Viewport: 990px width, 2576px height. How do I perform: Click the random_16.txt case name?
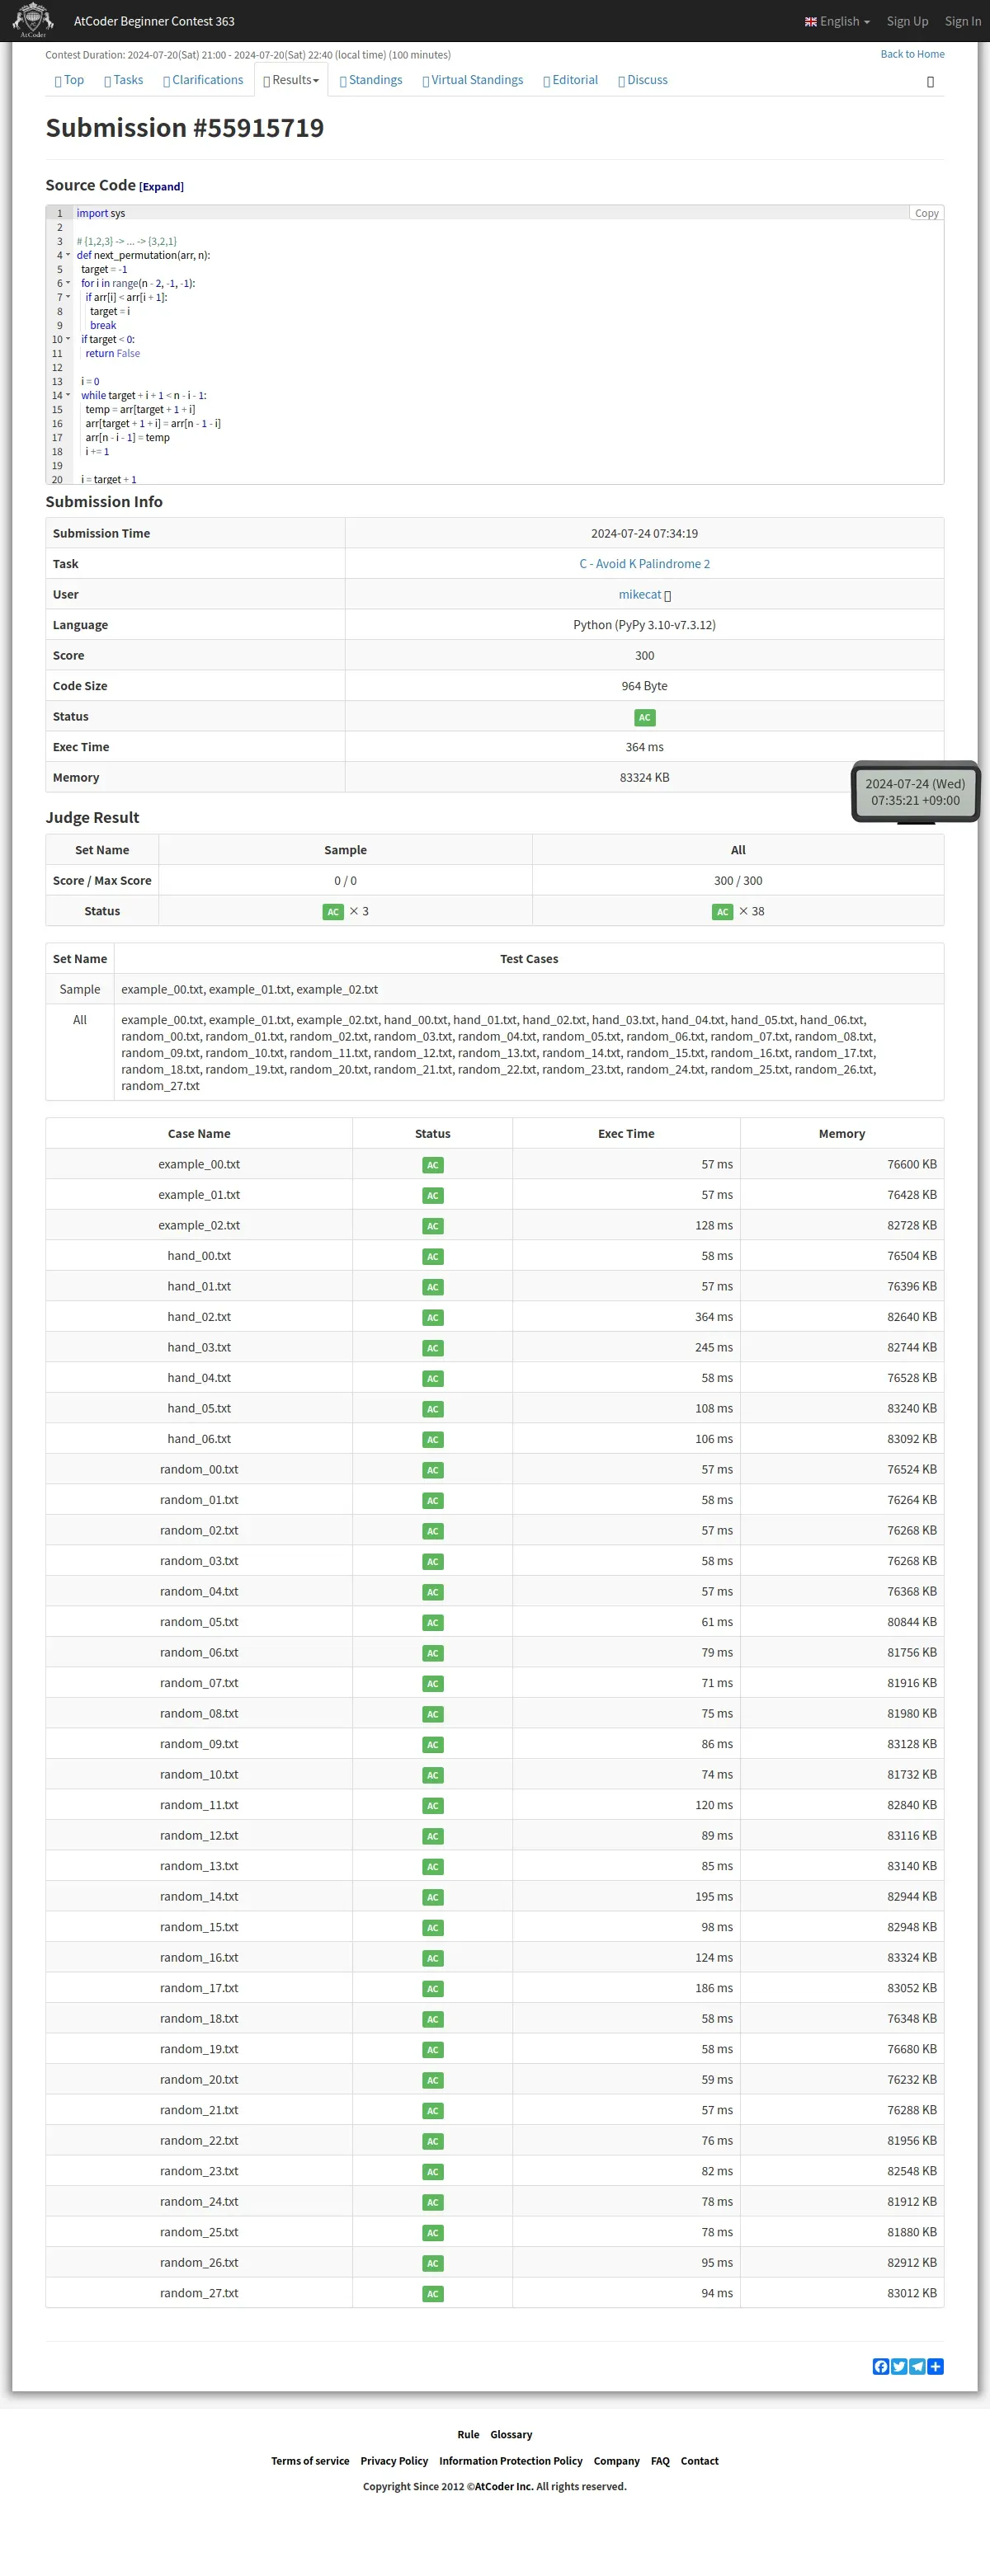tap(199, 1957)
